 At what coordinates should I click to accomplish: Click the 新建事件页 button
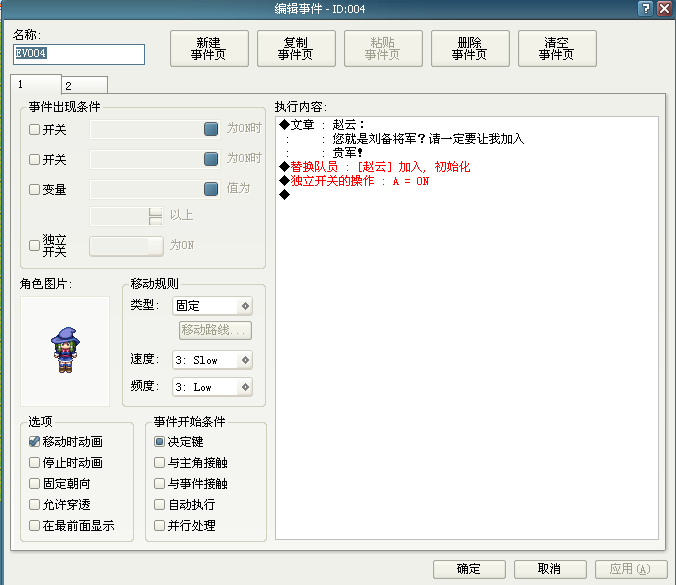tap(209, 48)
